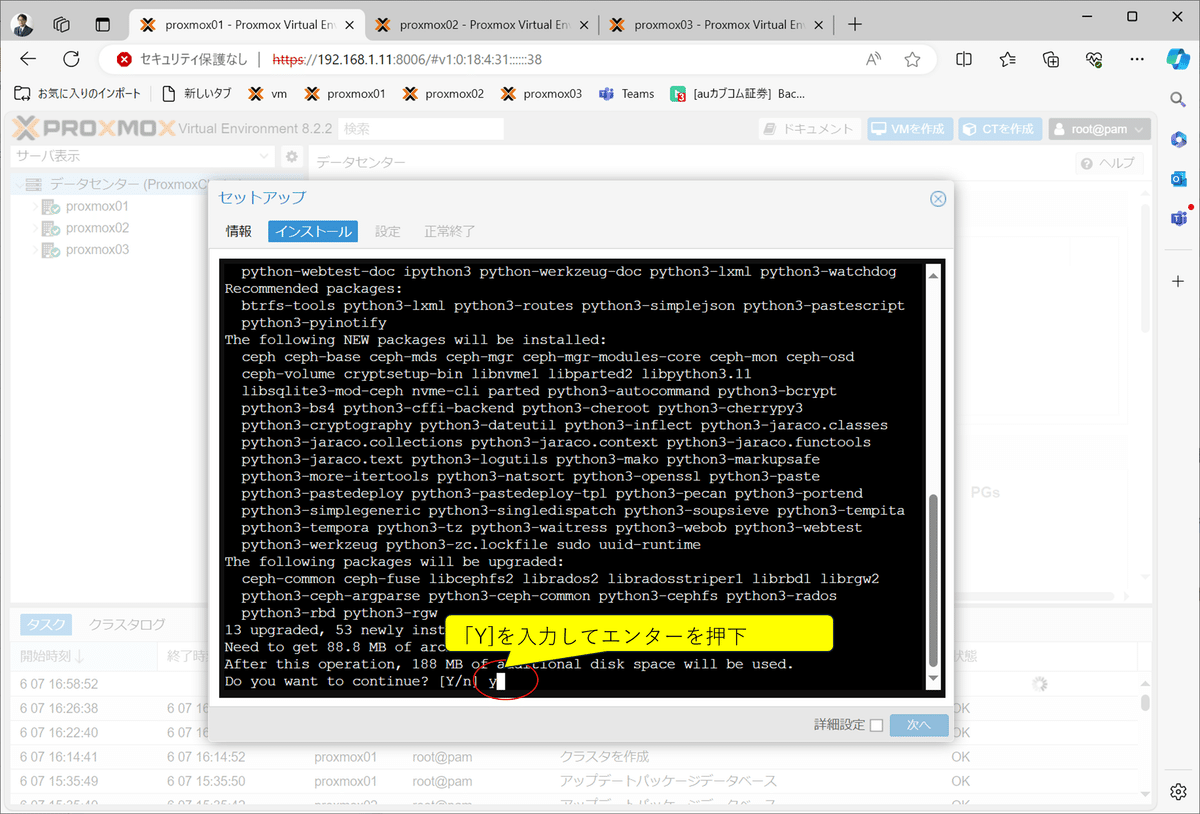
Task: Open the Read aloud icon in the address bar
Action: [874, 59]
